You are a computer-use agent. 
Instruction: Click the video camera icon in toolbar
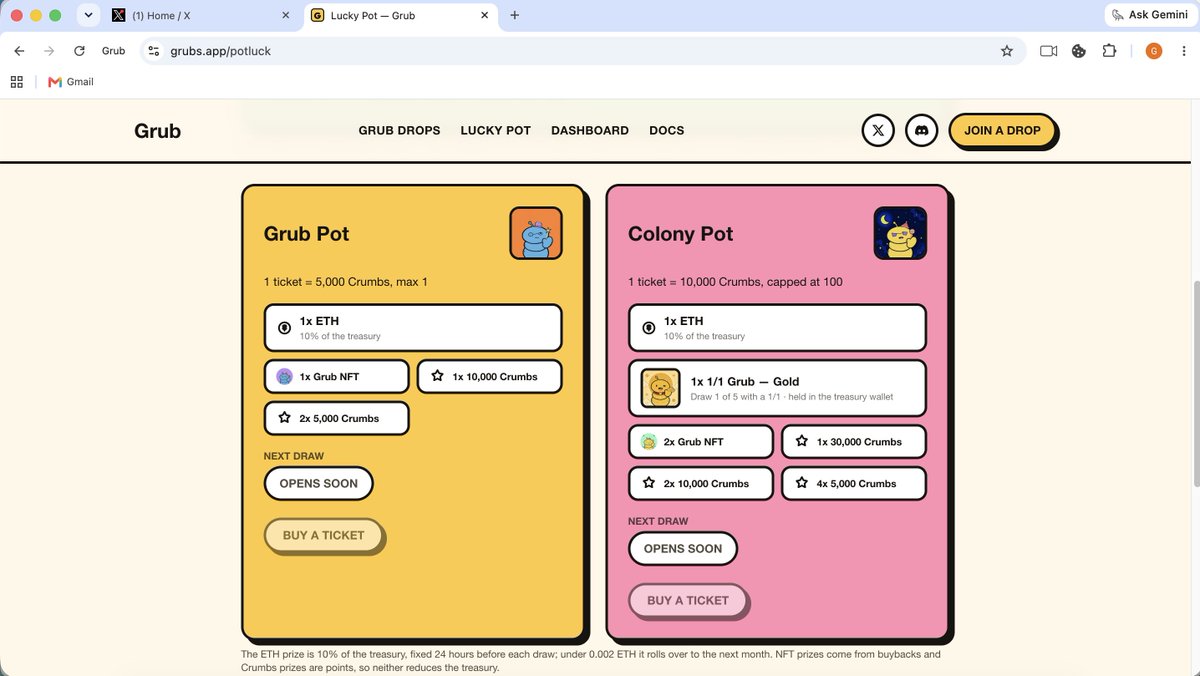(1048, 51)
